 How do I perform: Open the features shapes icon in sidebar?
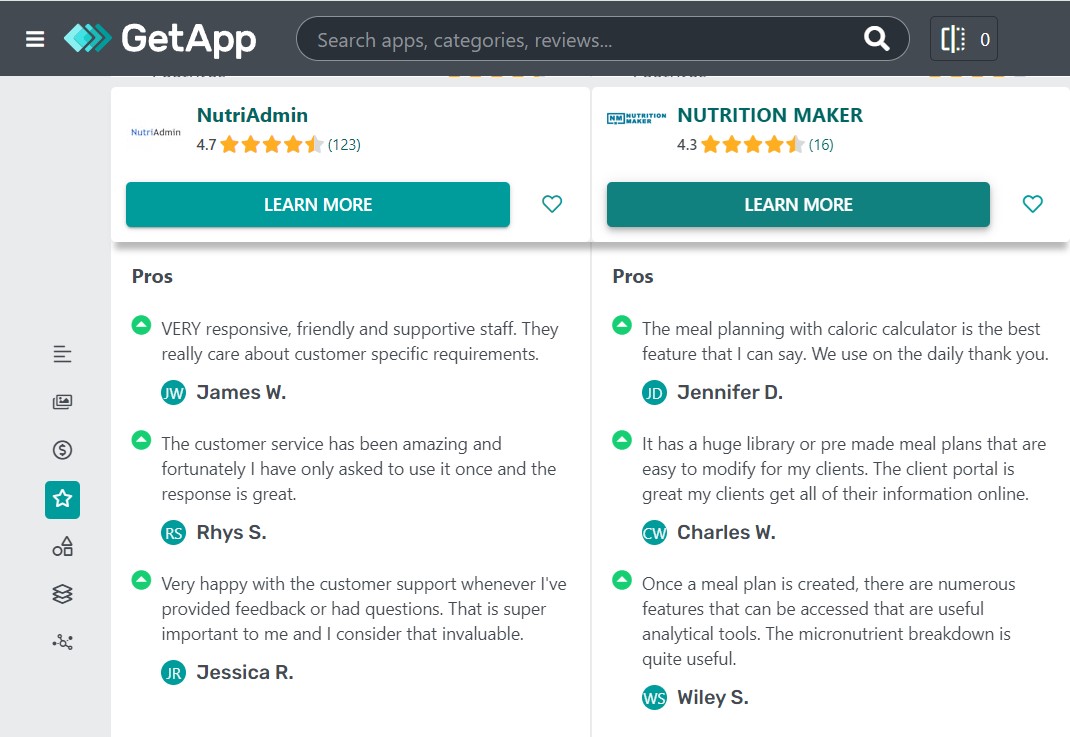[x=61, y=546]
